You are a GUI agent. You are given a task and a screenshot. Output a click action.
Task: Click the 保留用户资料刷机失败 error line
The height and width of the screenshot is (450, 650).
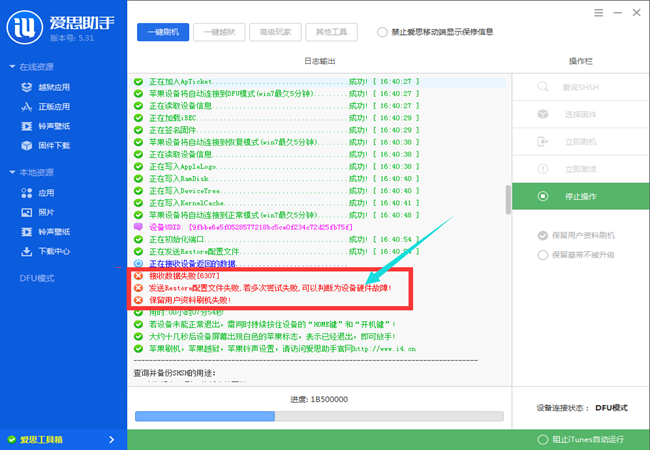(190, 300)
